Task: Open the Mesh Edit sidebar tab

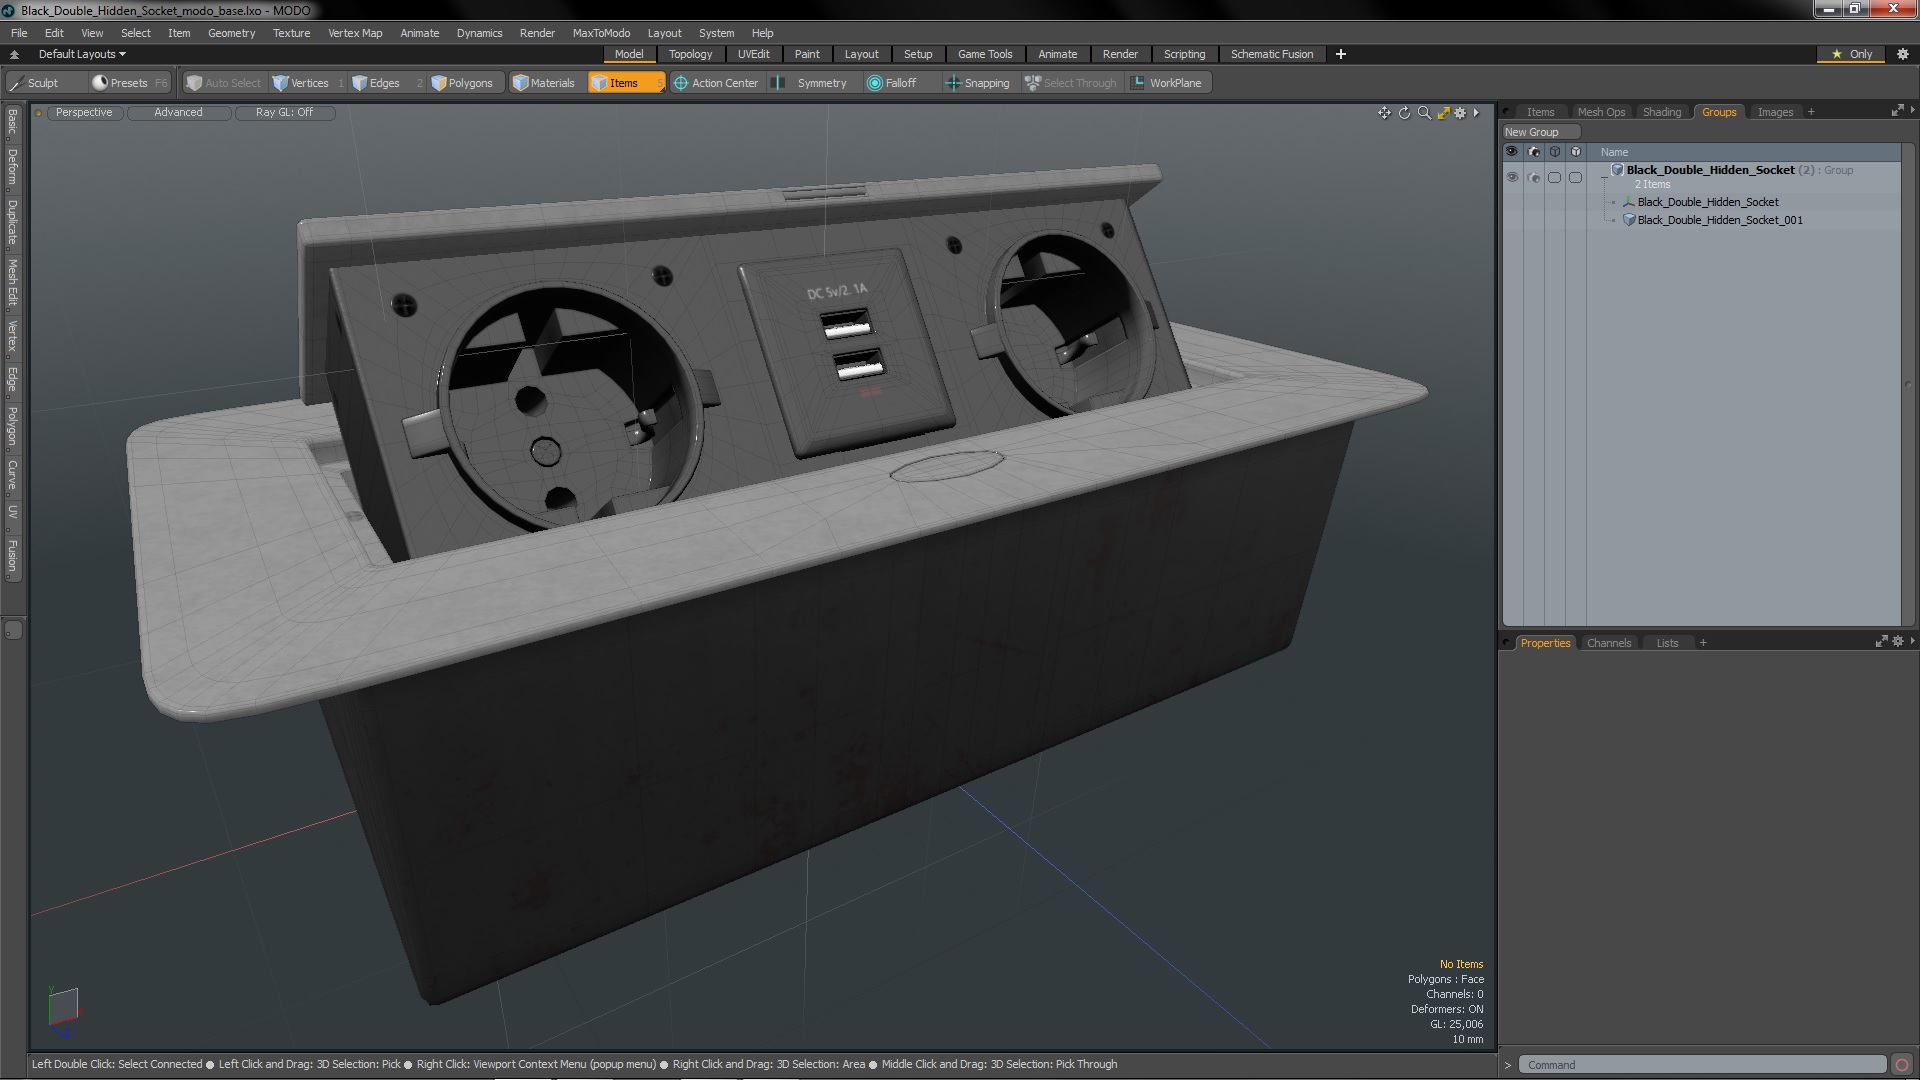Action: (12, 283)
